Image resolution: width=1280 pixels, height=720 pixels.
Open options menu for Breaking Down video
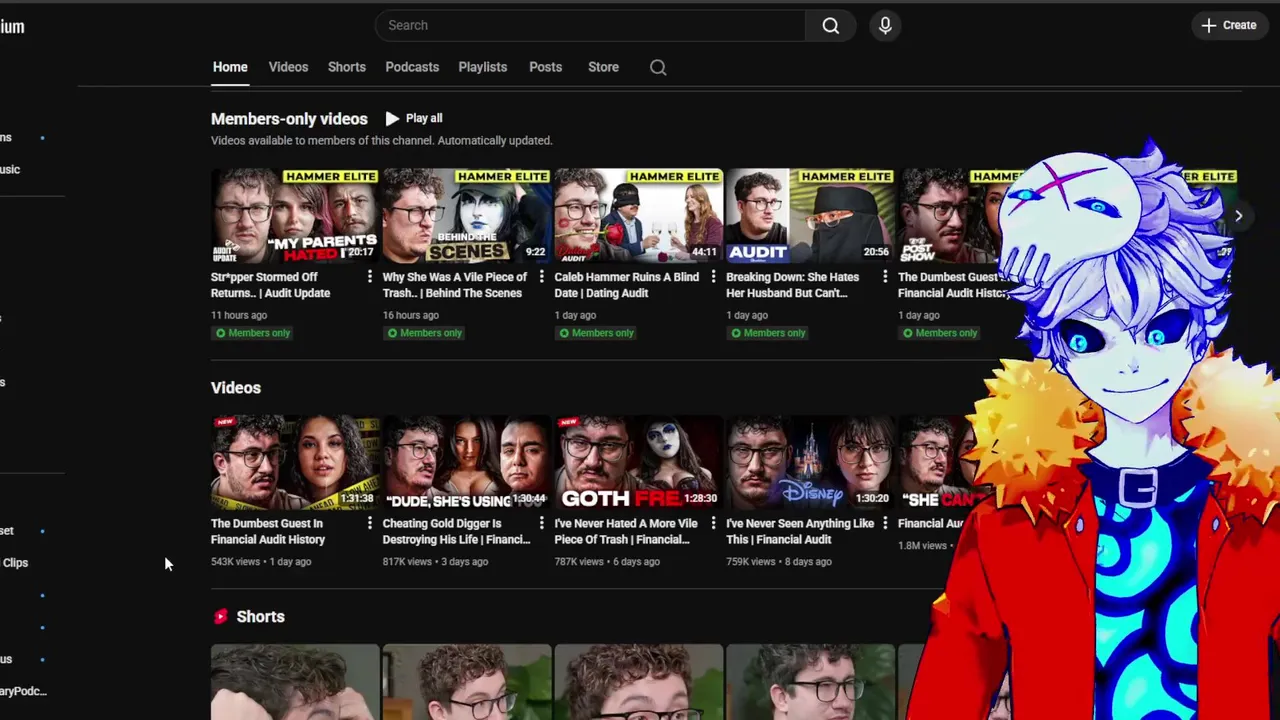885,277
